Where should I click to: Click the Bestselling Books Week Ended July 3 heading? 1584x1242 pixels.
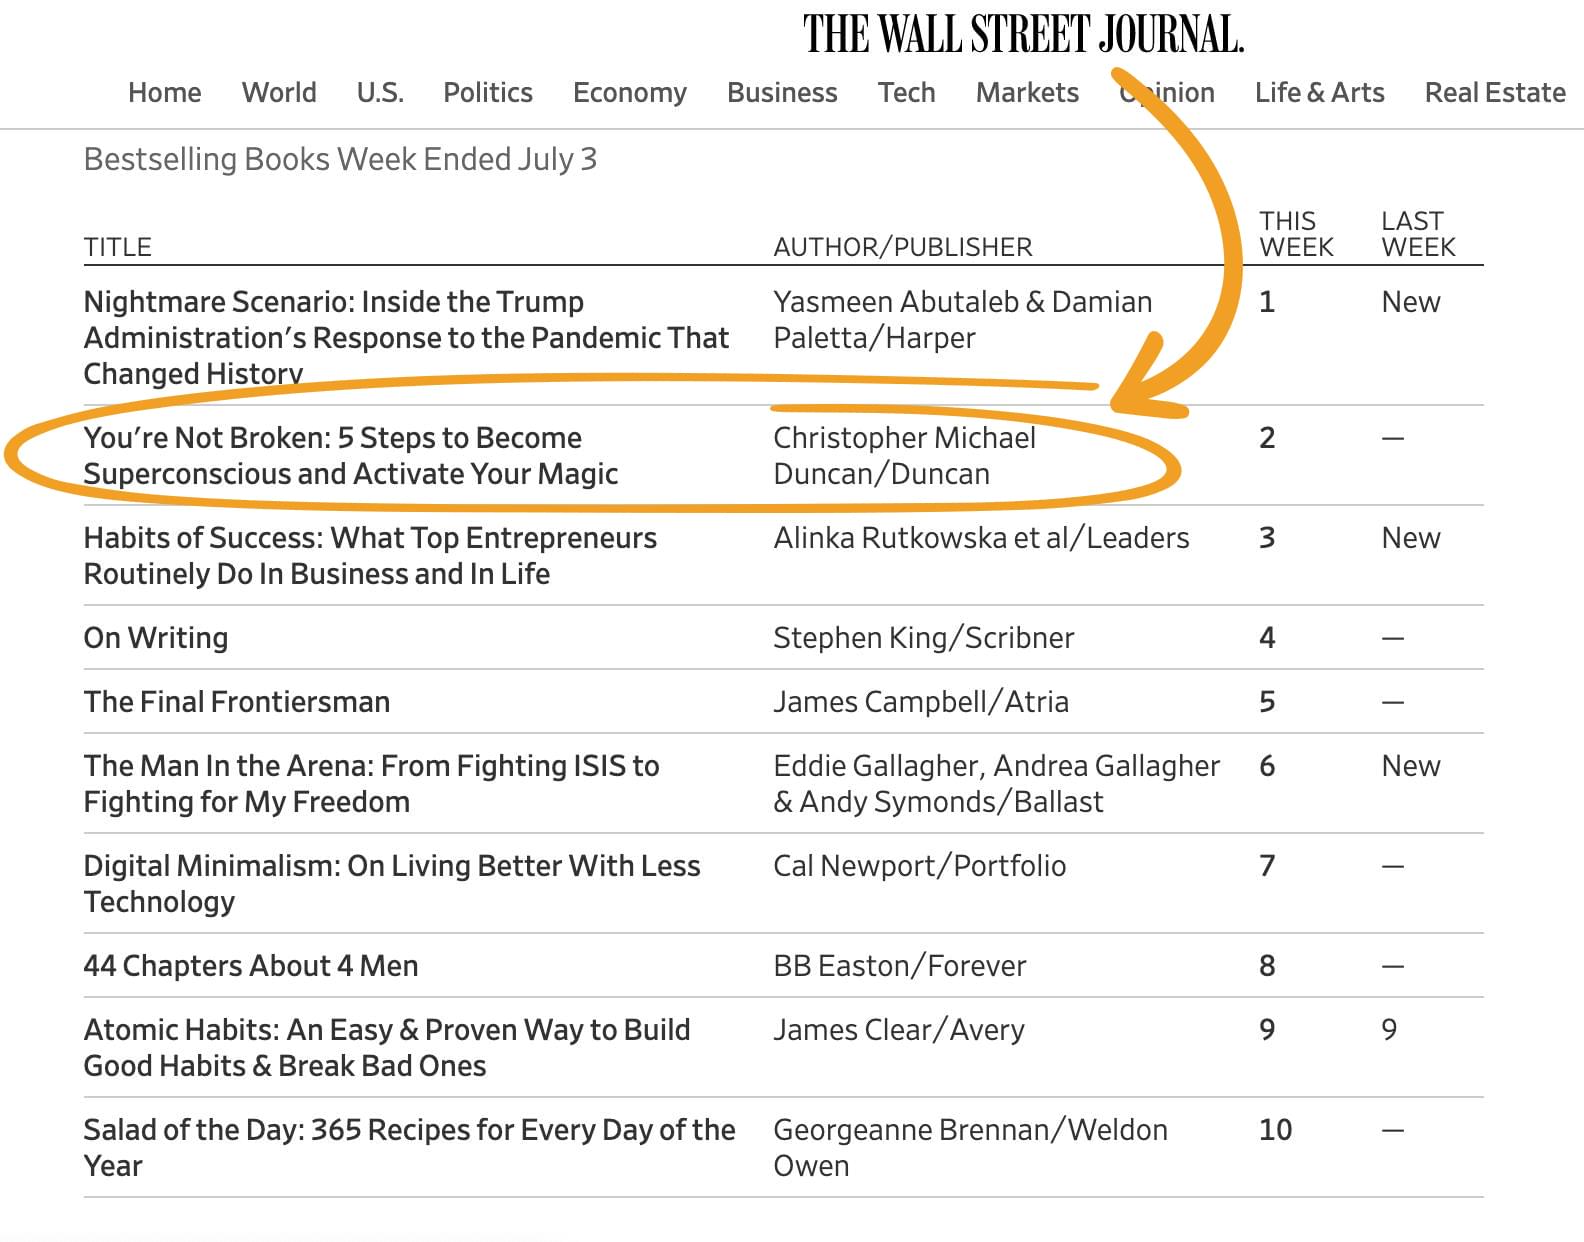(x=340, y=159)
